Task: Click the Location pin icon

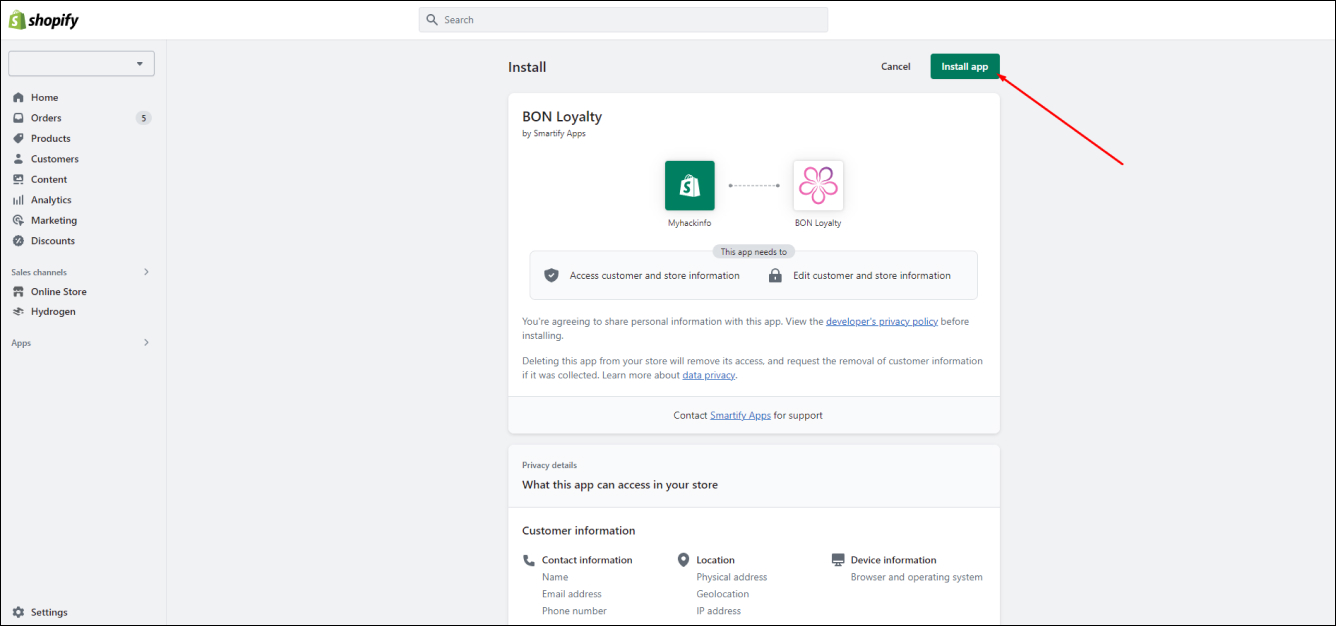Action: click(x=684, y=560)
